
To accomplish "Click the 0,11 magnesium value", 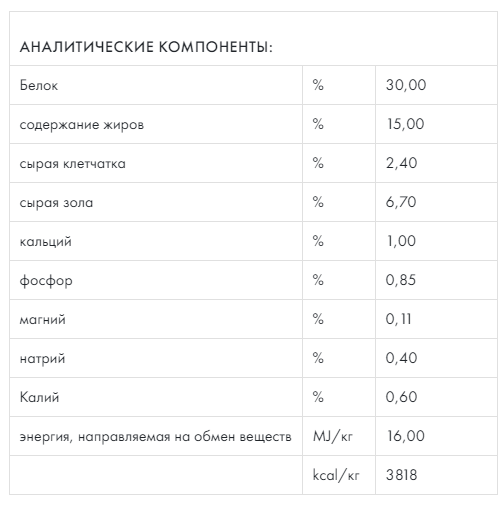I will point(398,319).
